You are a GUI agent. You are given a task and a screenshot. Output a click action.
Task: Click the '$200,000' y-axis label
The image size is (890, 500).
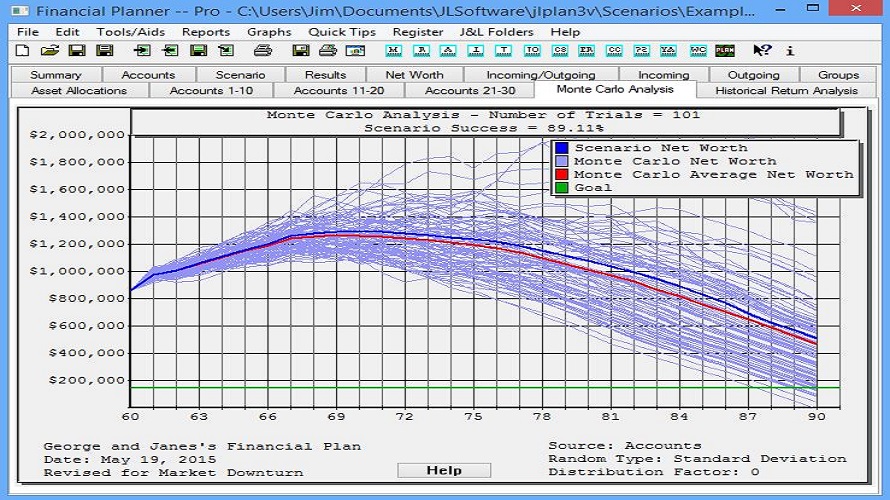86,380
